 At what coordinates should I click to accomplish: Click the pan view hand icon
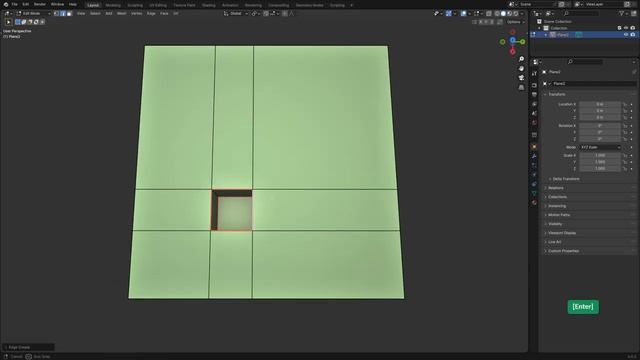click(x=521, y=69)
